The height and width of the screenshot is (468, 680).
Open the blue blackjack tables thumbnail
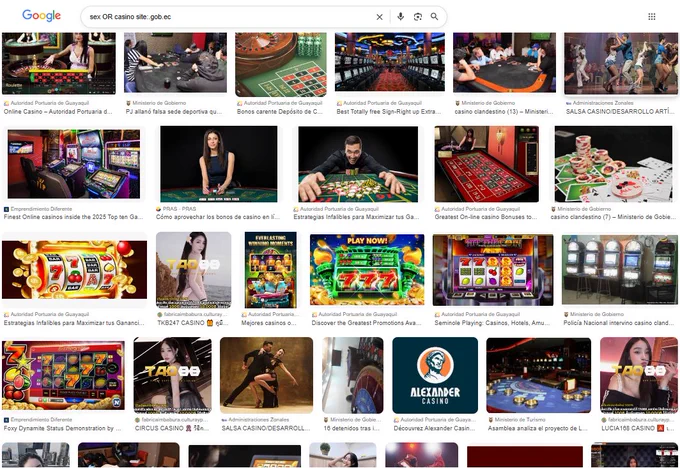[539, 375]
